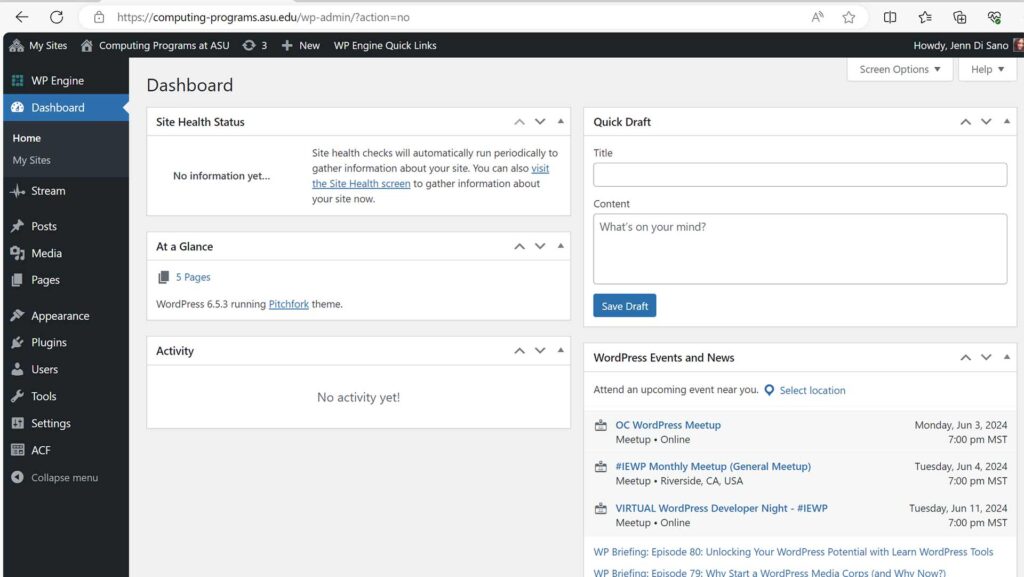Click the Media sidebar icon
This screenshot has width=1024, height=577.
(18, 253)
